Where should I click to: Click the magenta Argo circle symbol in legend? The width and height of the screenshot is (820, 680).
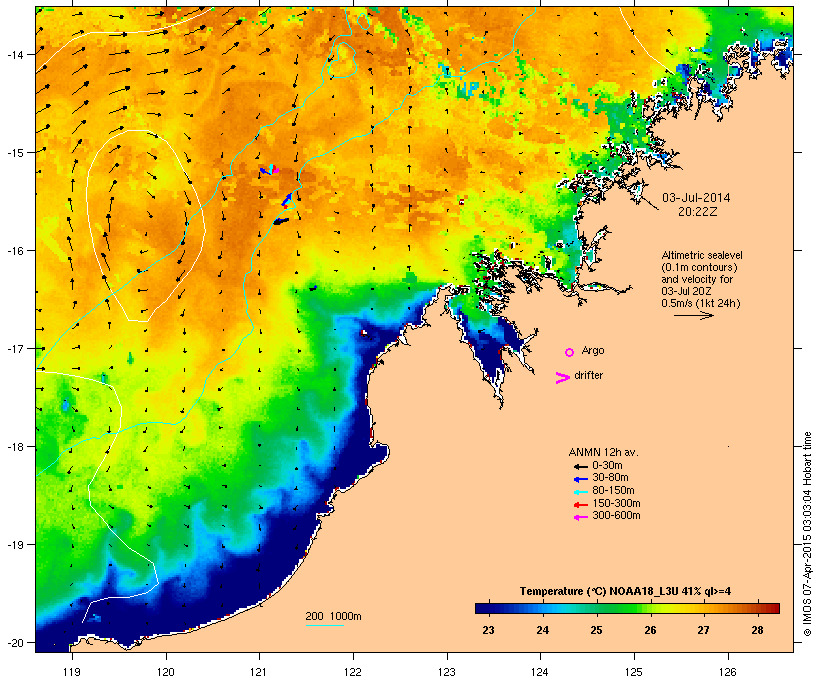pyautogui.click(x=570, y=352)
